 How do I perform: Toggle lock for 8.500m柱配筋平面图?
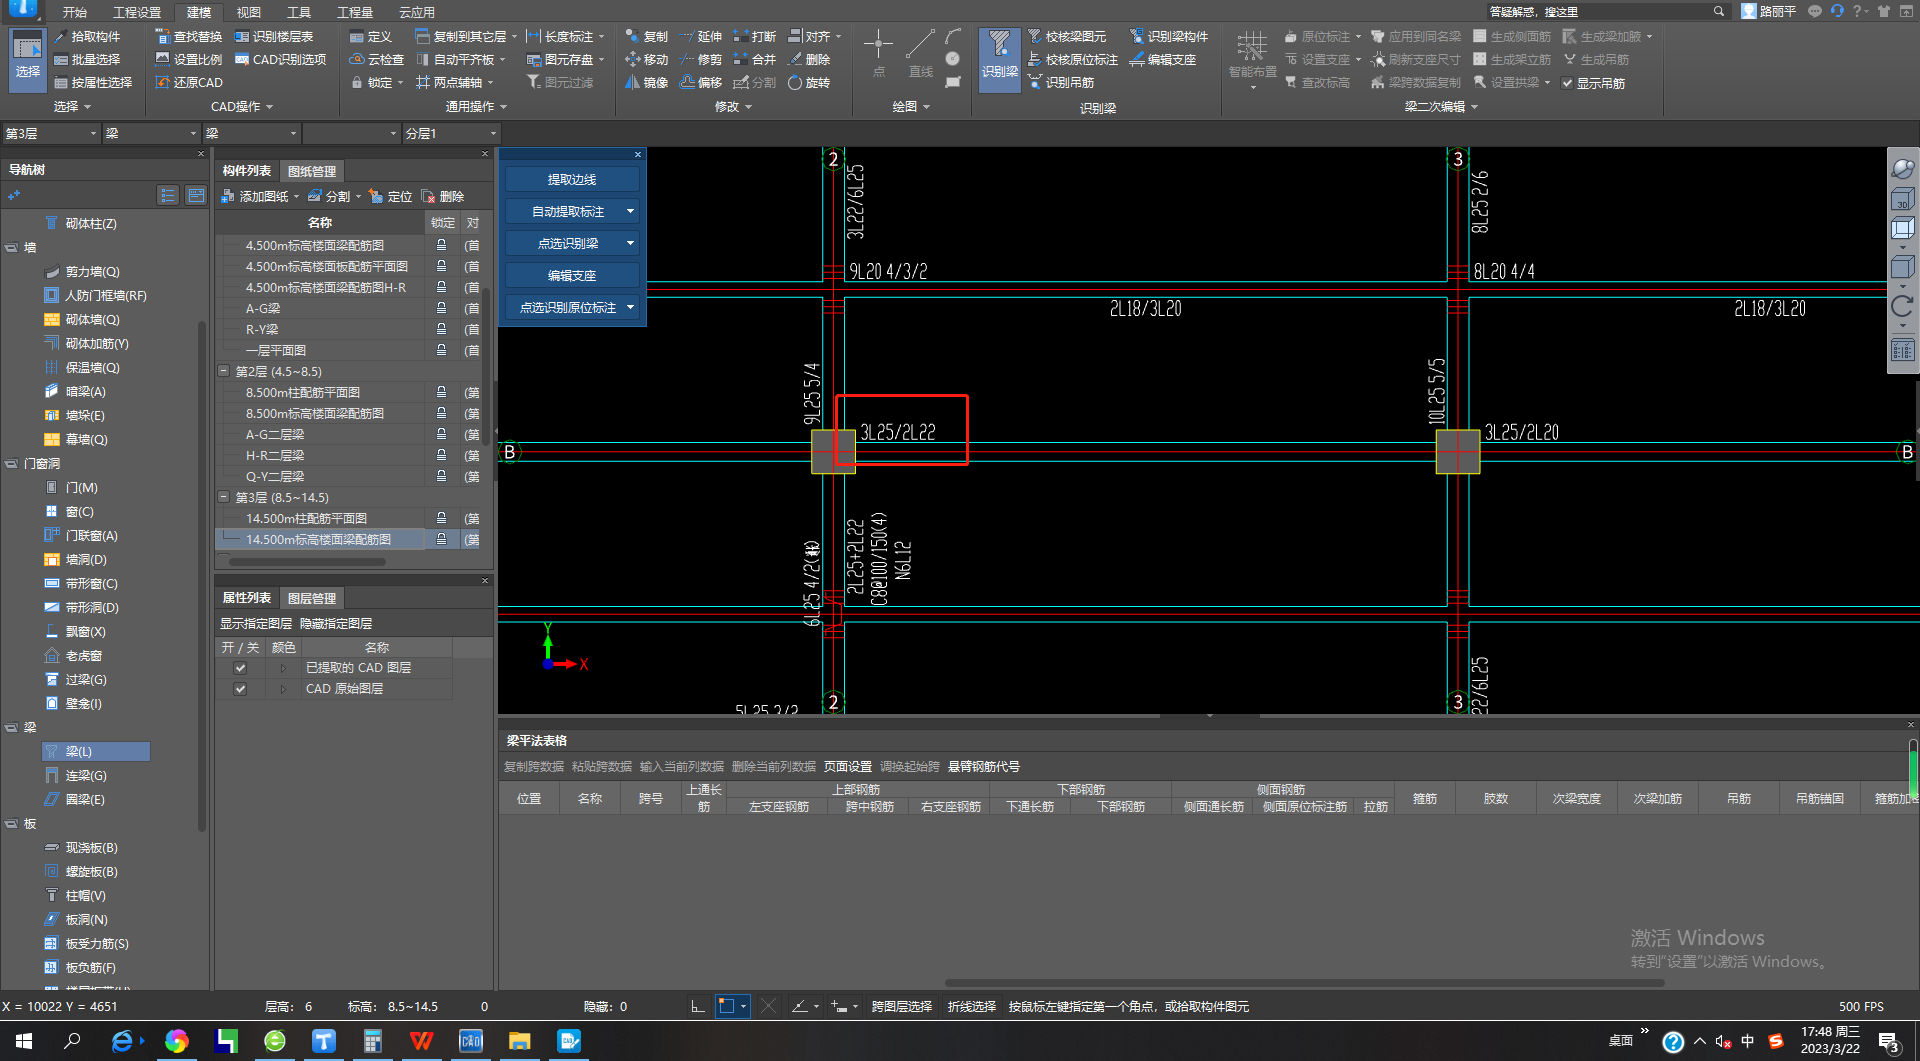tap(441, 392)
